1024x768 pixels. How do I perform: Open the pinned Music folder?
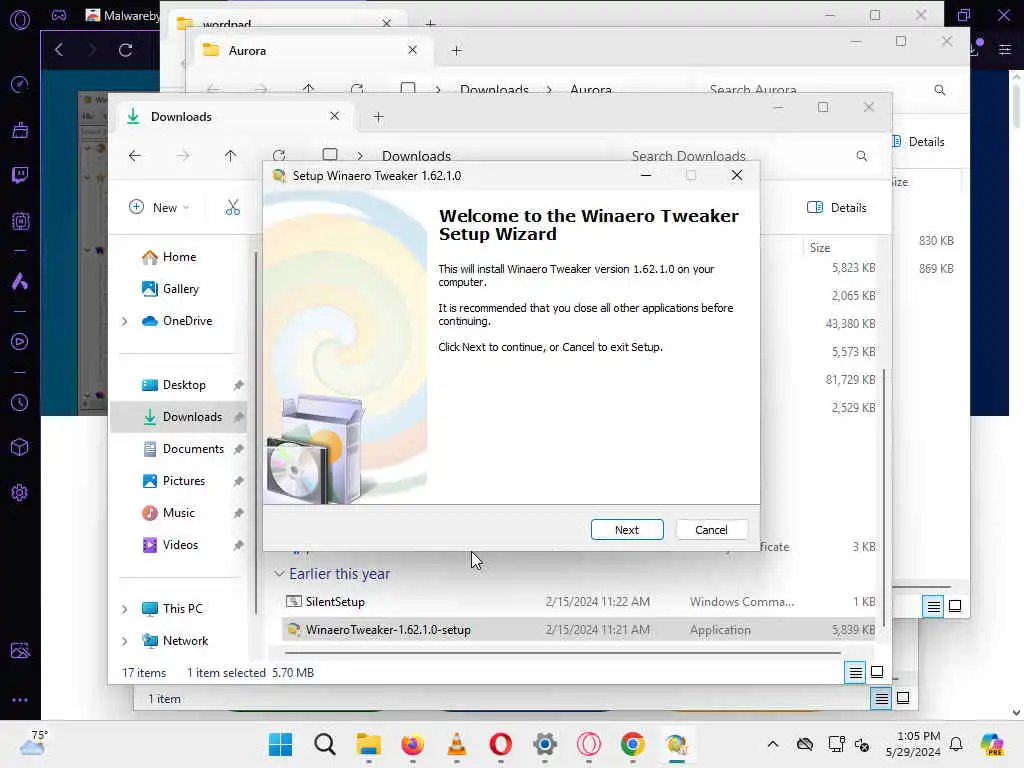pyautogui.click(x=168, y=513)
